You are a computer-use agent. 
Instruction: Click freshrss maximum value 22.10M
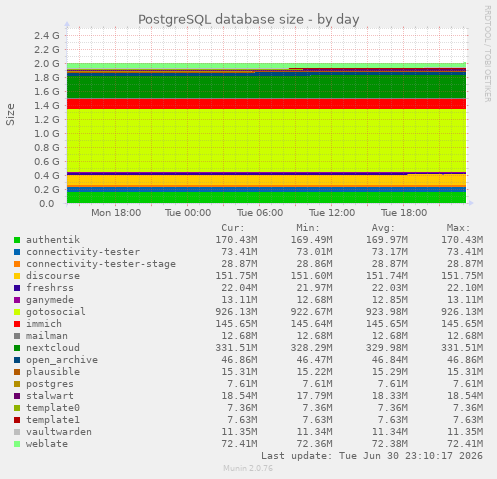pos(465,288)
